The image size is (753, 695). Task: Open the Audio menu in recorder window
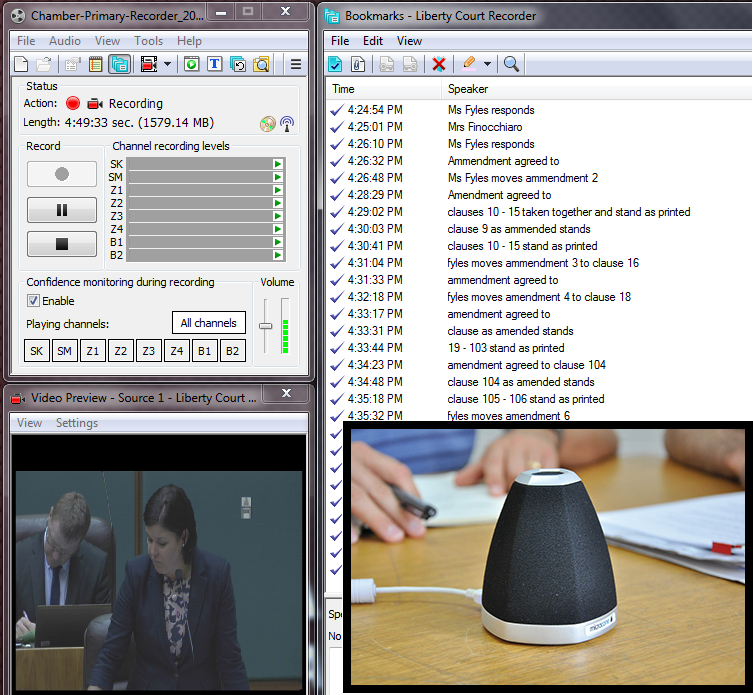(65, 41)
